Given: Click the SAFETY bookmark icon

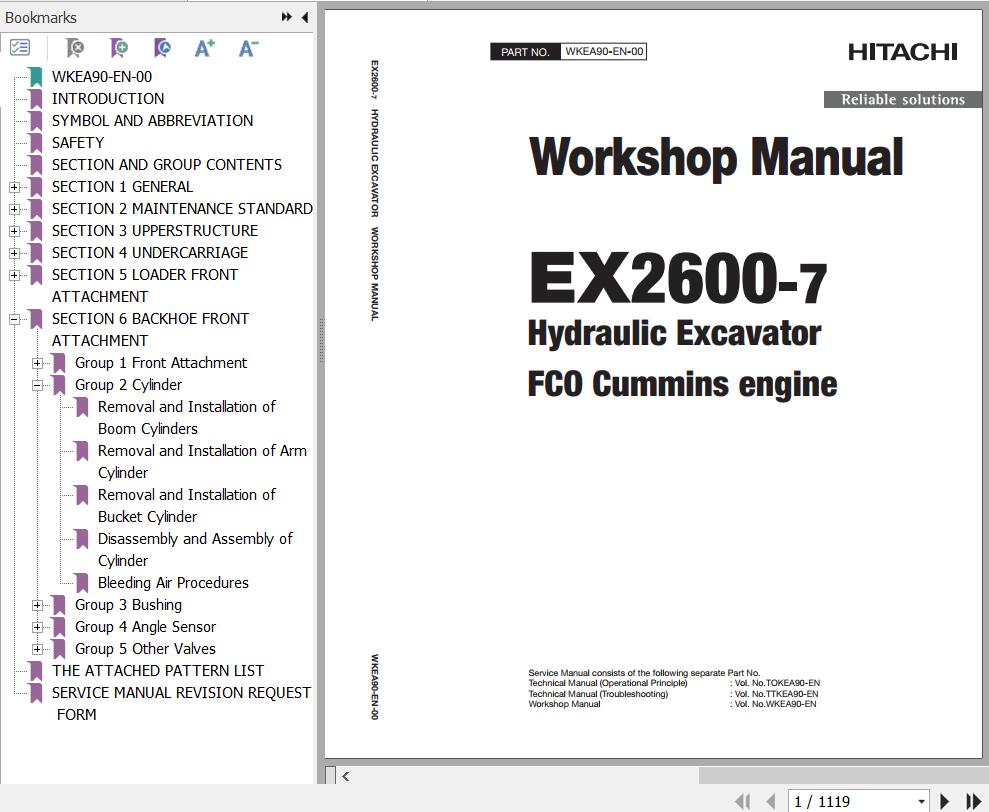Looking at the screenshot, I should coord(36,143).
